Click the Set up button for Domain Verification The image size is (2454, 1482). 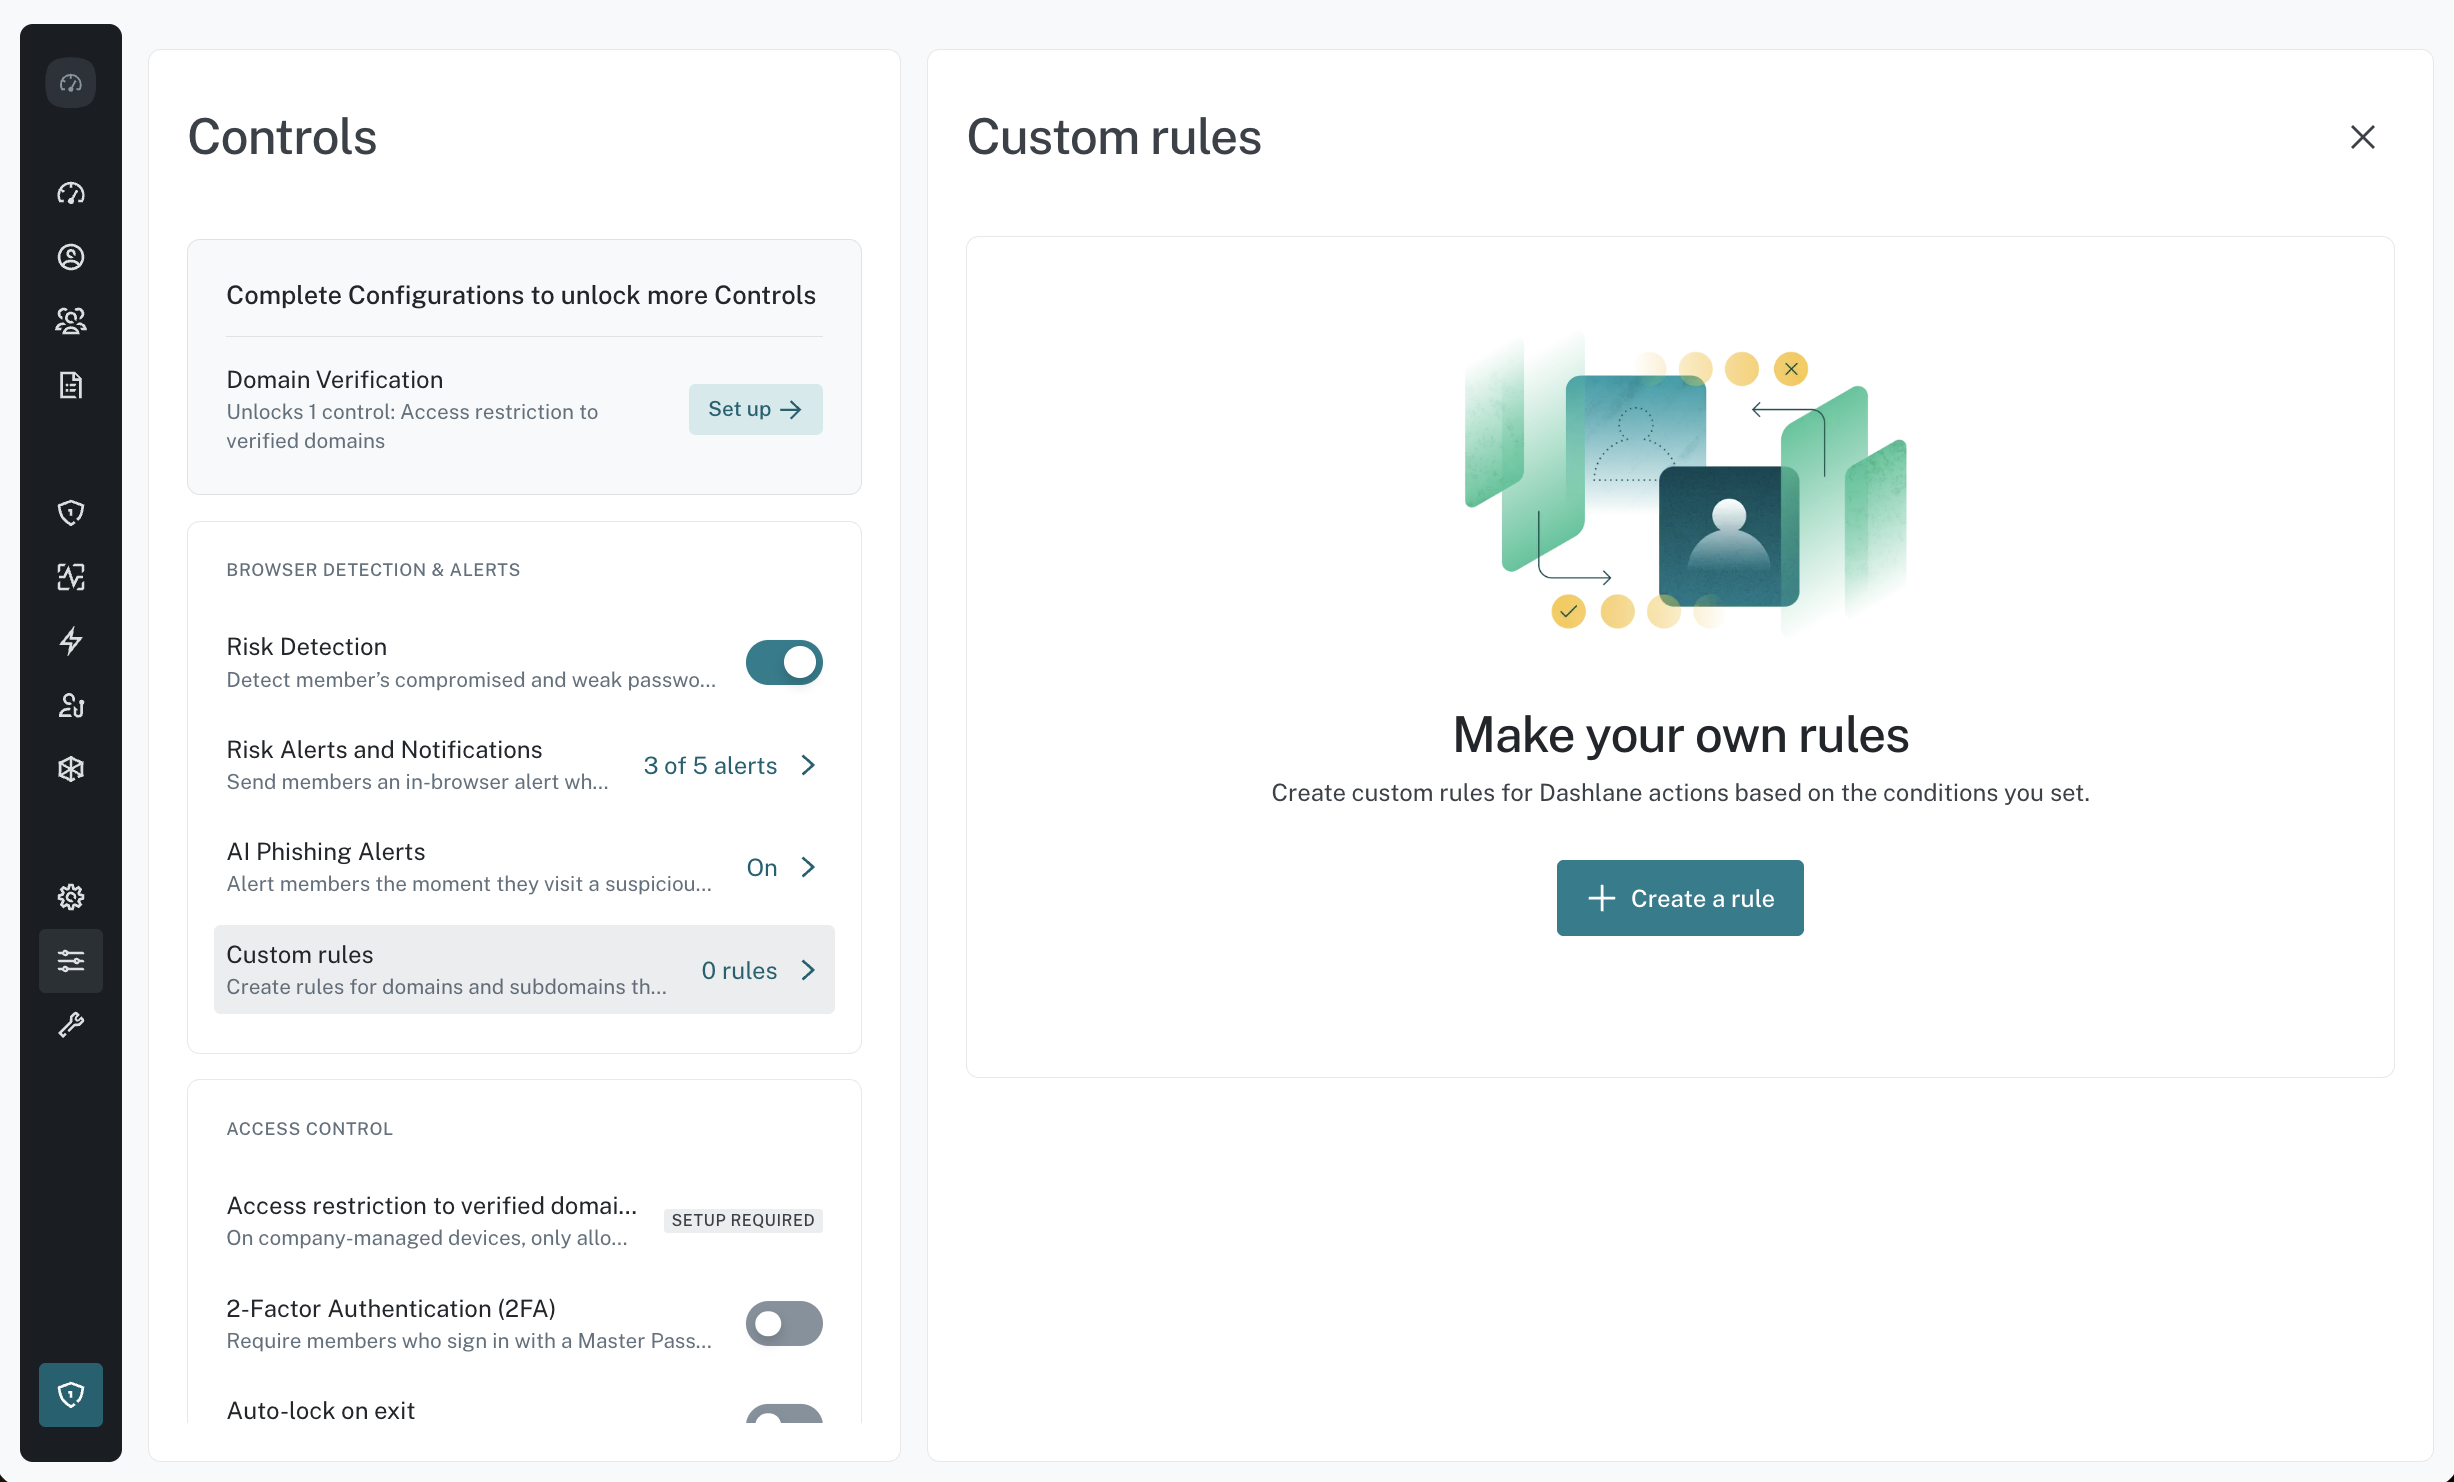click(755, 409)
